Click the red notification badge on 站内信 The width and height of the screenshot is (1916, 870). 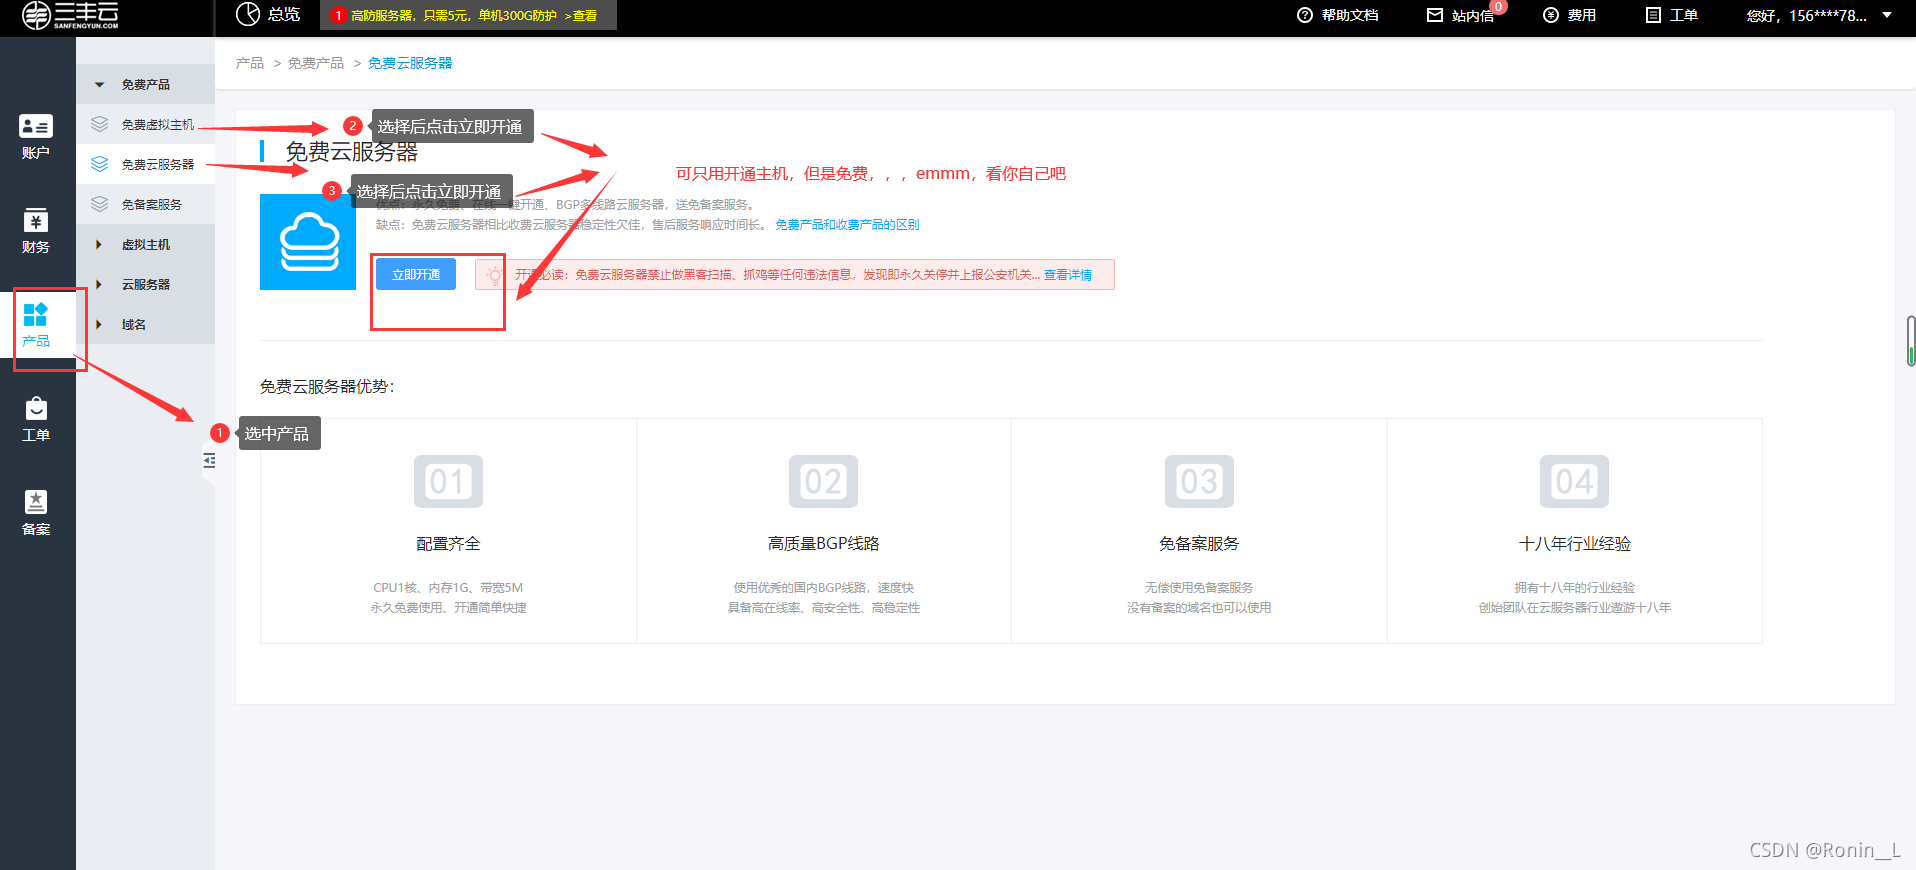[1498, 7]
